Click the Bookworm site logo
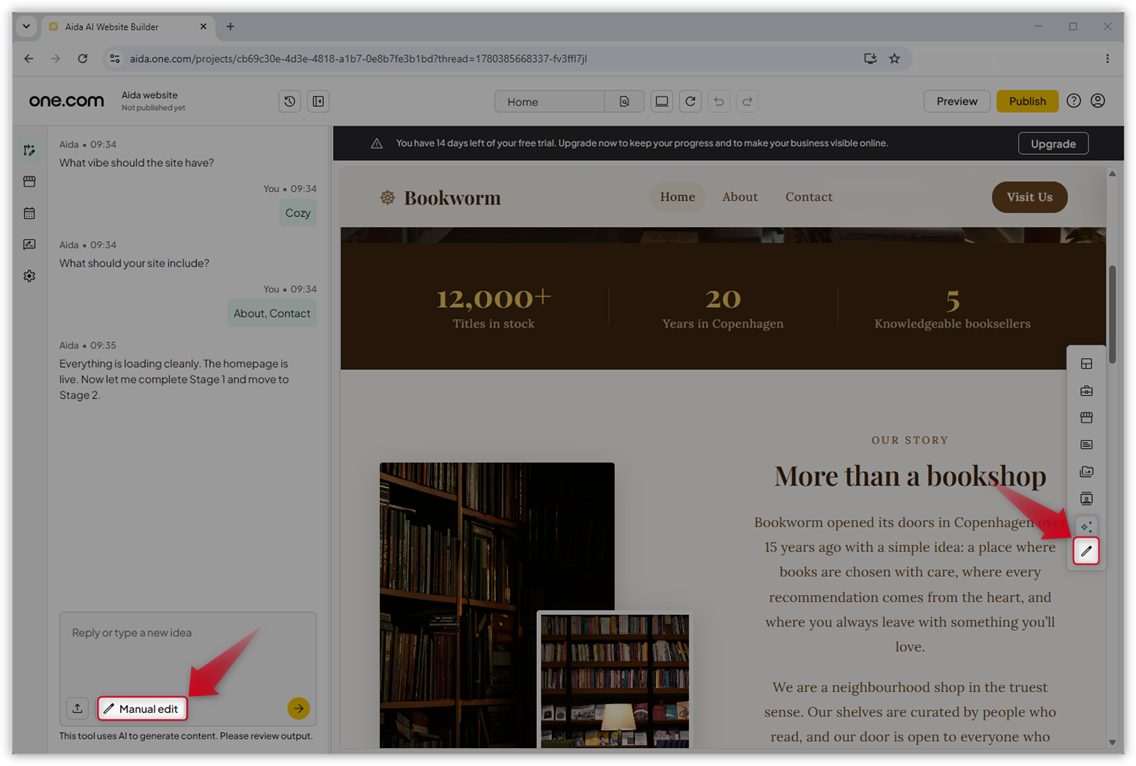The width and height of the screenshot is (1136, 766). click(x=440, y=198)
